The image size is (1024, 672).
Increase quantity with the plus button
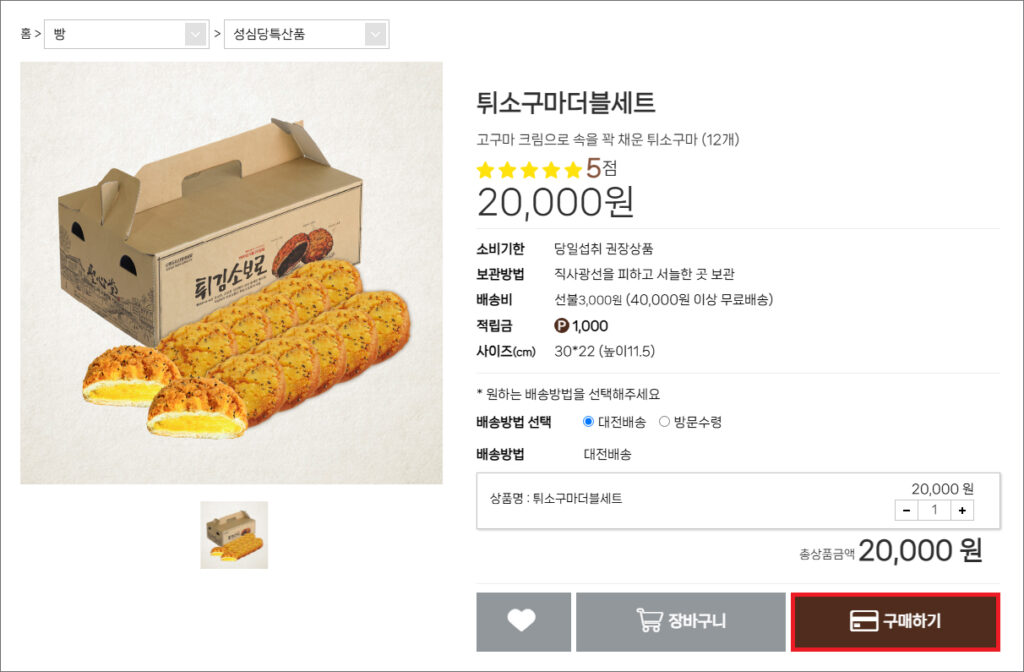962,510
